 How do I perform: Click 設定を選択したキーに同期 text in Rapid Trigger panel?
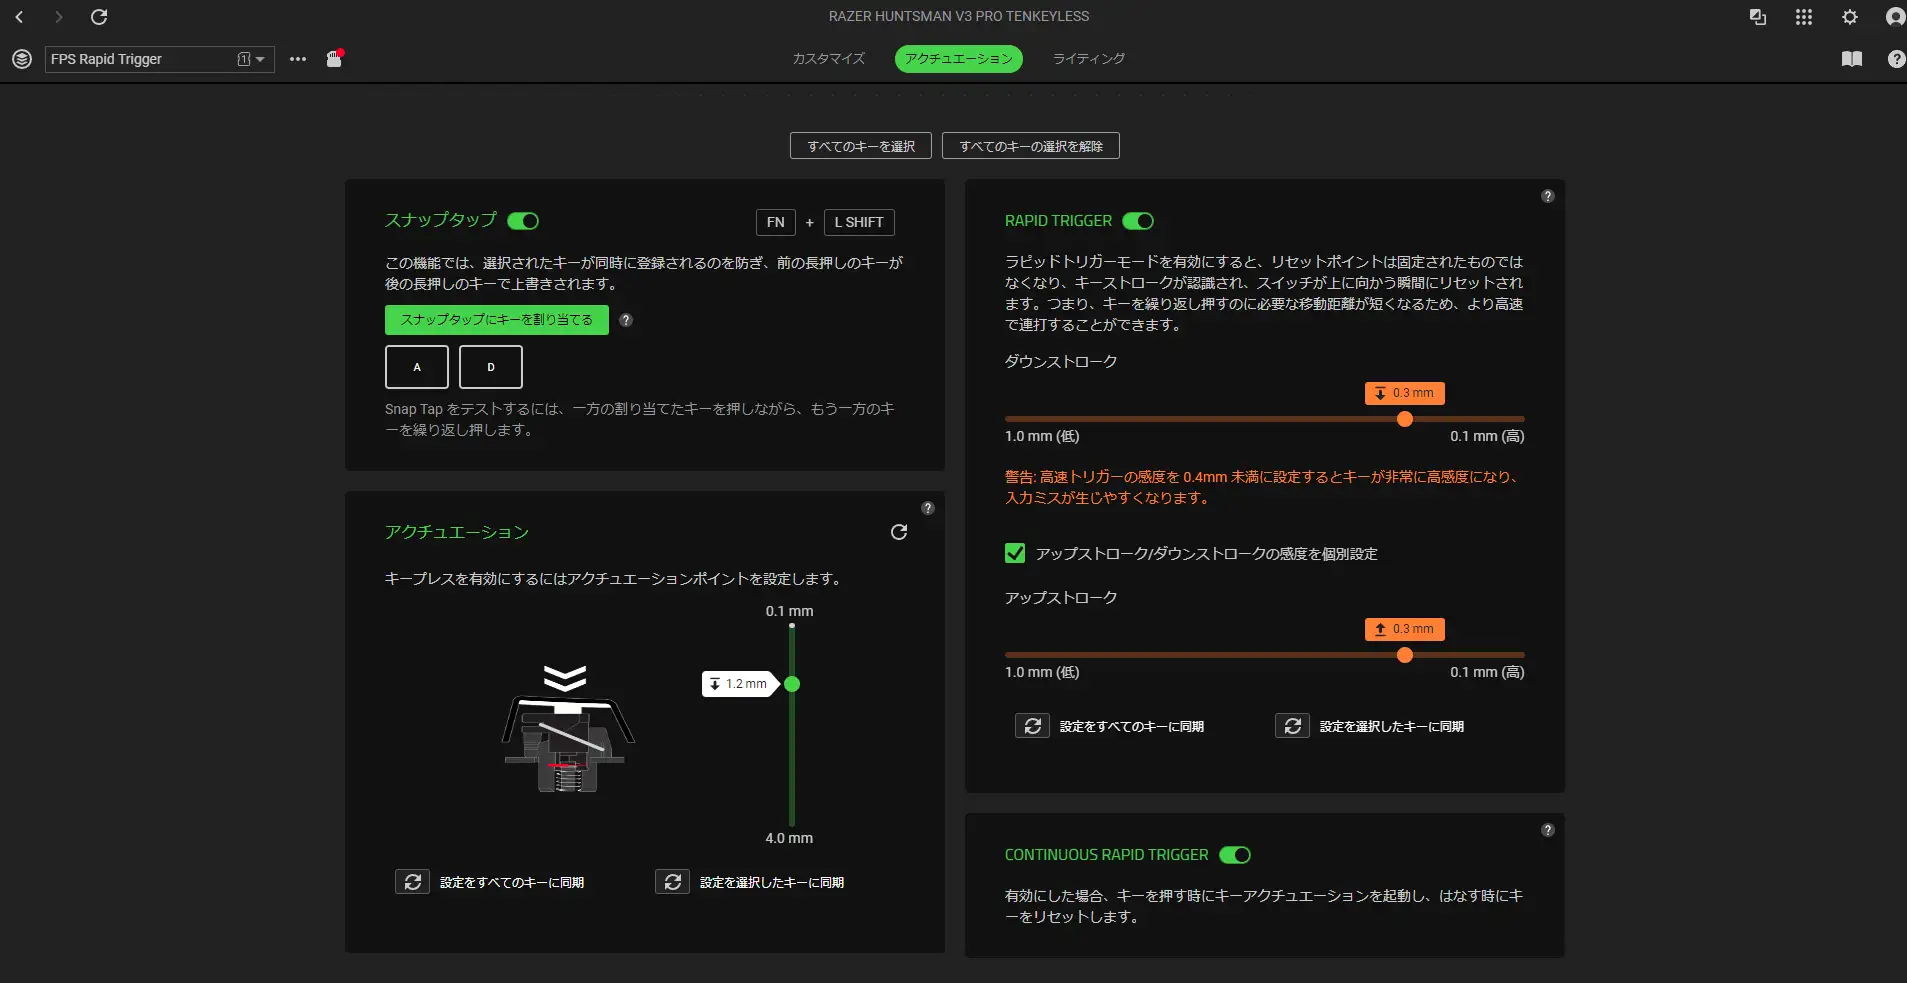pyautogui.click(x=1392, y=726)
